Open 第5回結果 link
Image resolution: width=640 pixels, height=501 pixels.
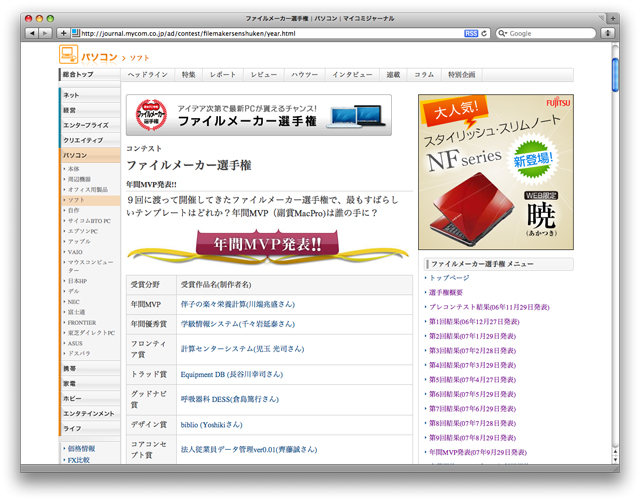click(x=472, y=380)
